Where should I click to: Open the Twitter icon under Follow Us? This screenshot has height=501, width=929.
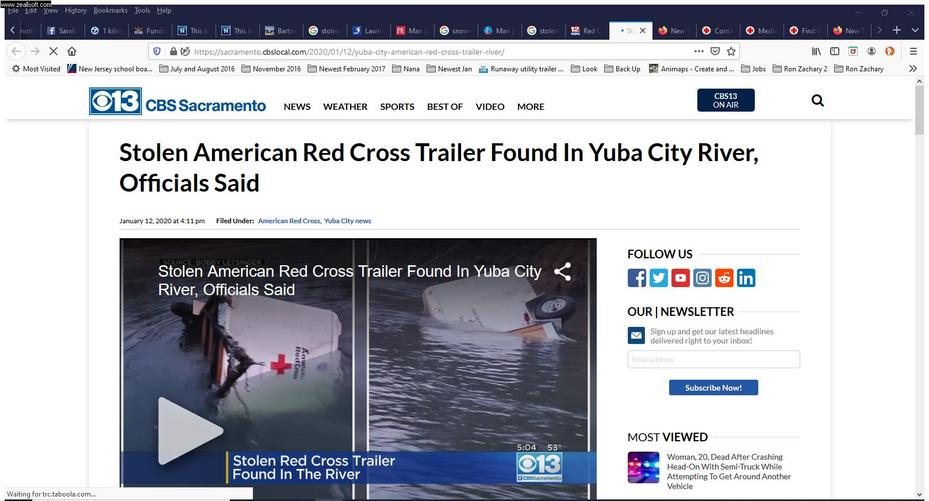pos(658,278)
